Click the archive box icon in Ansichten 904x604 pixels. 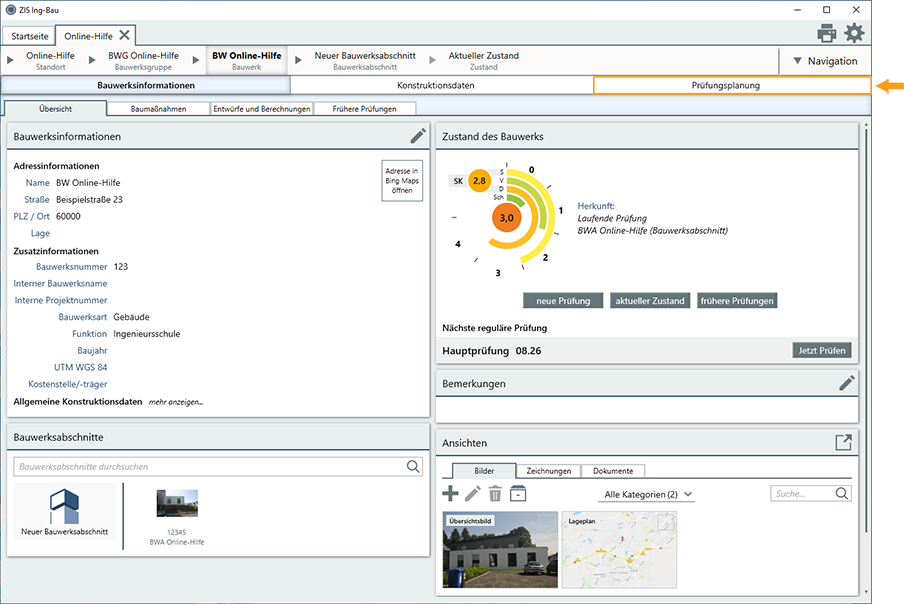[x=517, y=493]
